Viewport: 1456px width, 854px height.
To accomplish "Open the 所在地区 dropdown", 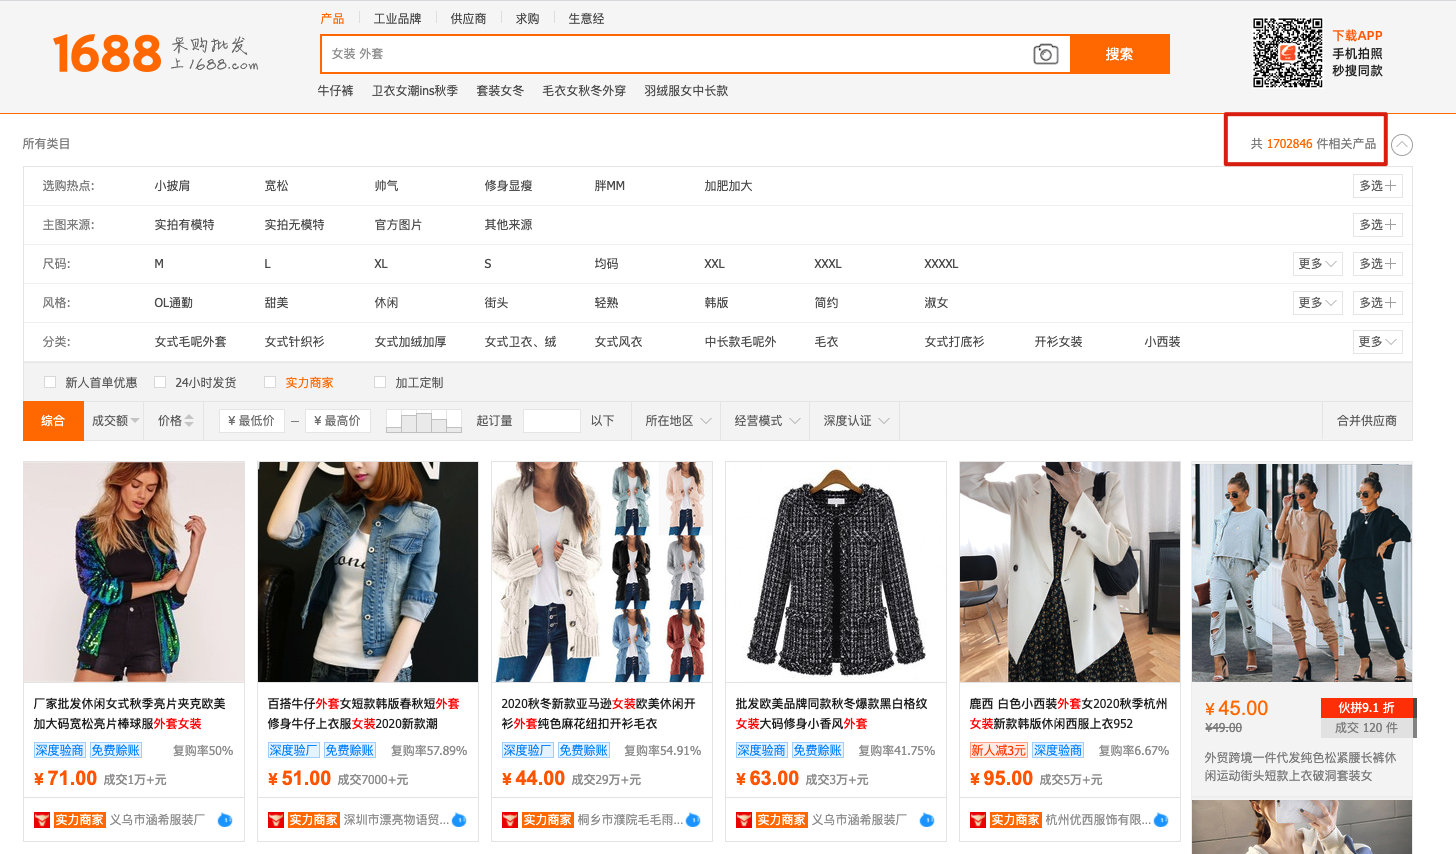I will (x=676, y=420).
